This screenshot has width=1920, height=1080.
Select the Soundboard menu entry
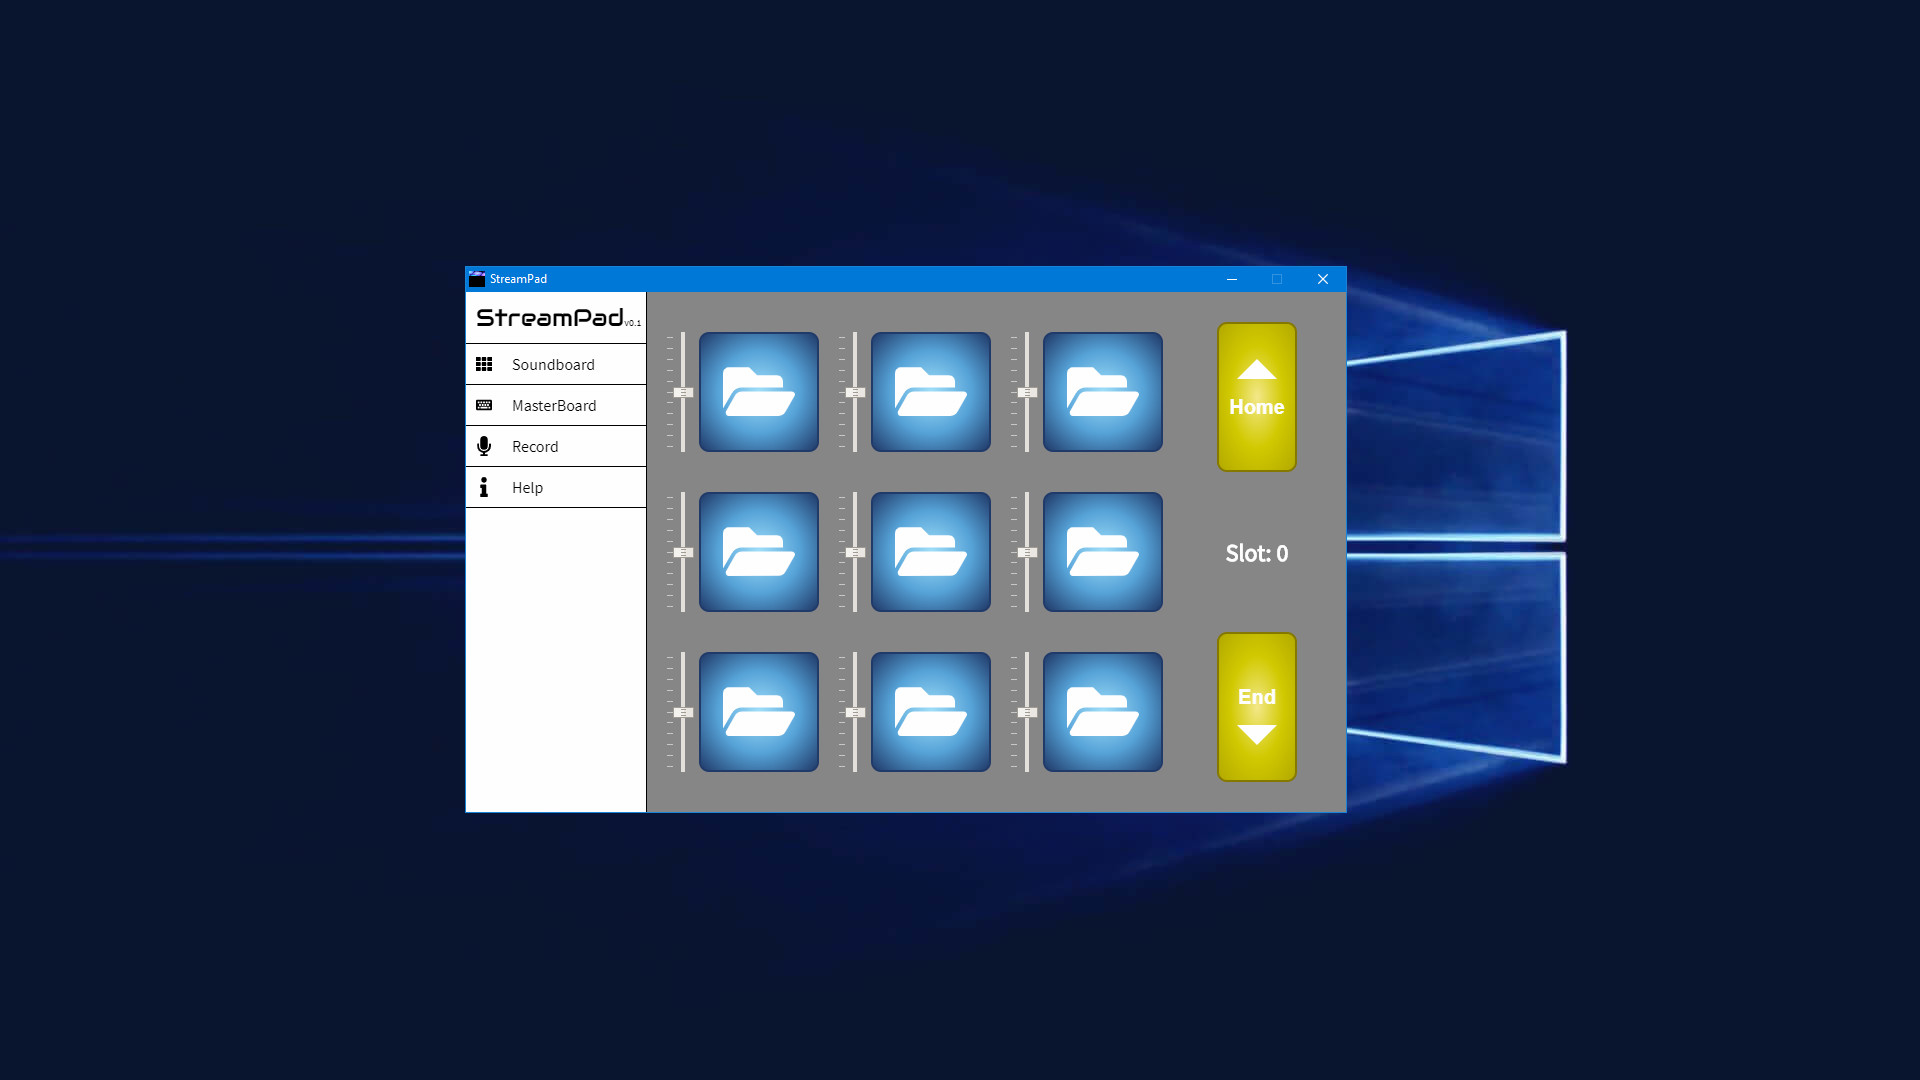click(x=552, y=364)
